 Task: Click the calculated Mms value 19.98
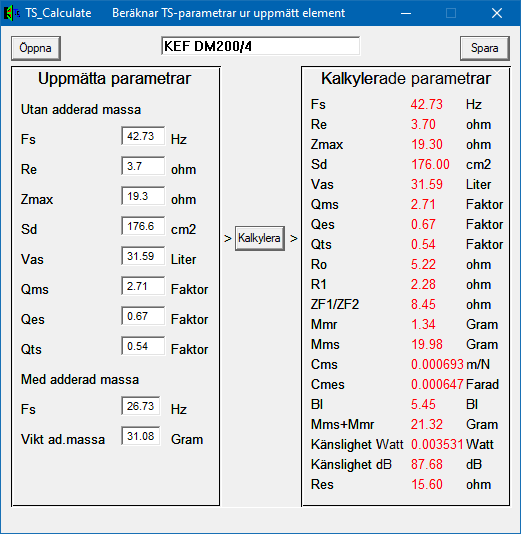tap(427, 345)
